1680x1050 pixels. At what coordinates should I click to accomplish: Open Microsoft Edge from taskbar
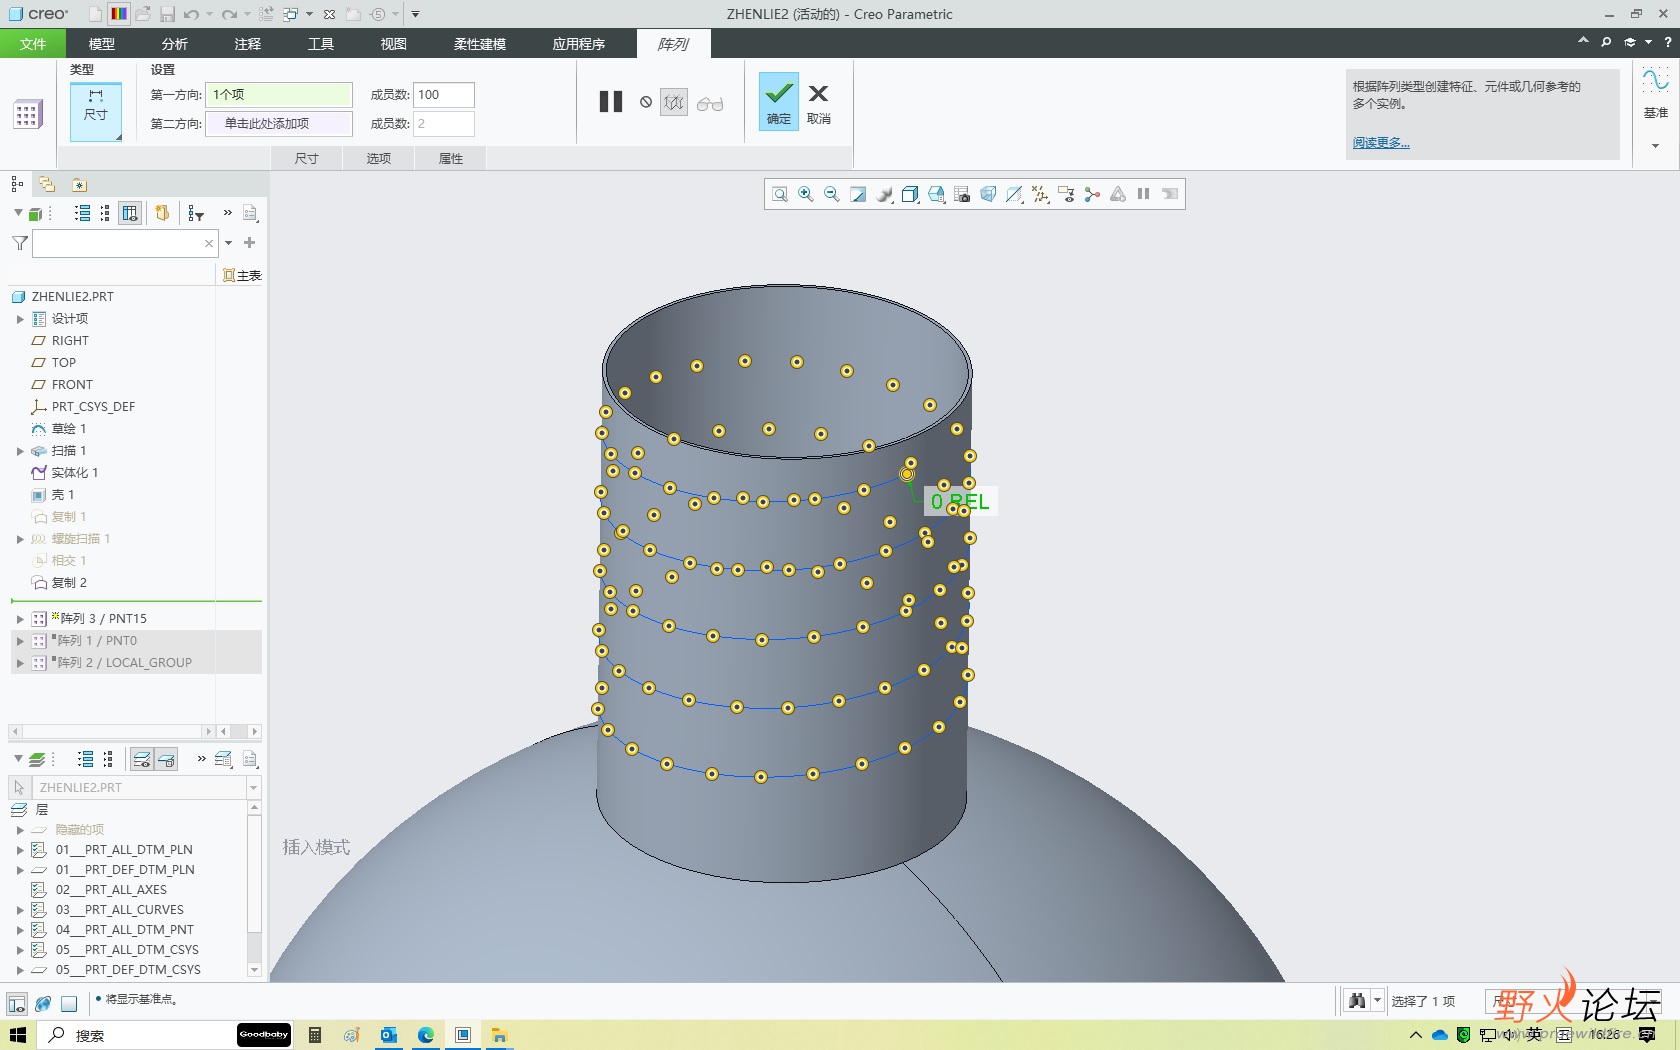pyautogui.click(x=426, y=1035)
